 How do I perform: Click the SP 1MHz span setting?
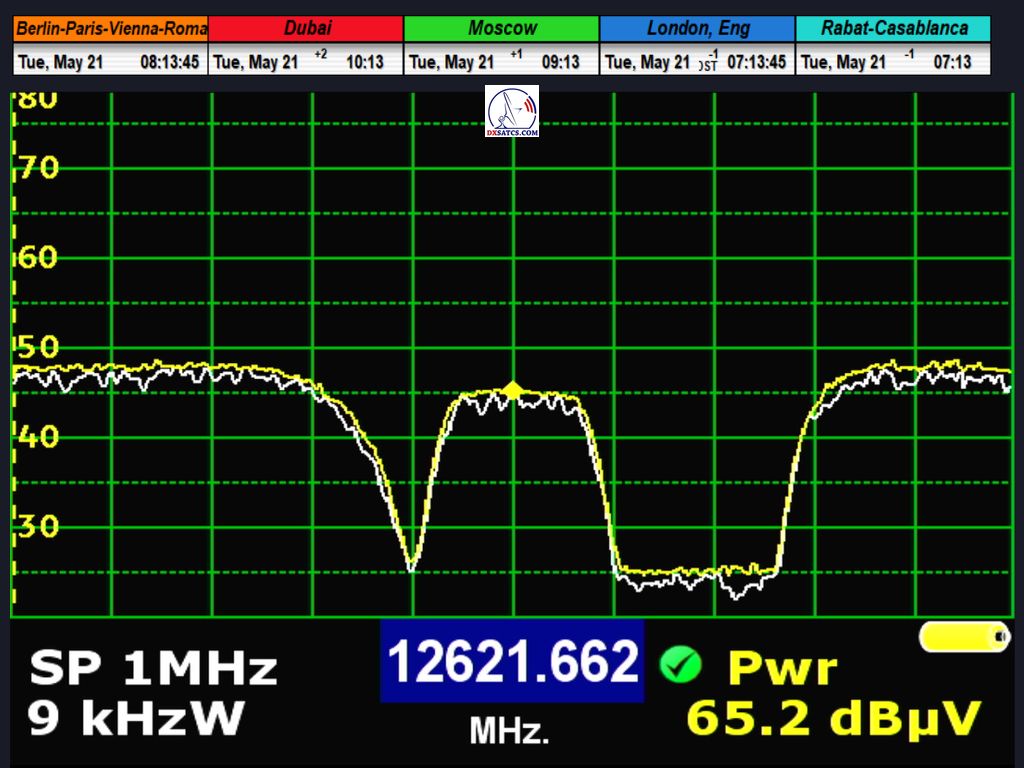pyautogui.click(x=153, y=667)
